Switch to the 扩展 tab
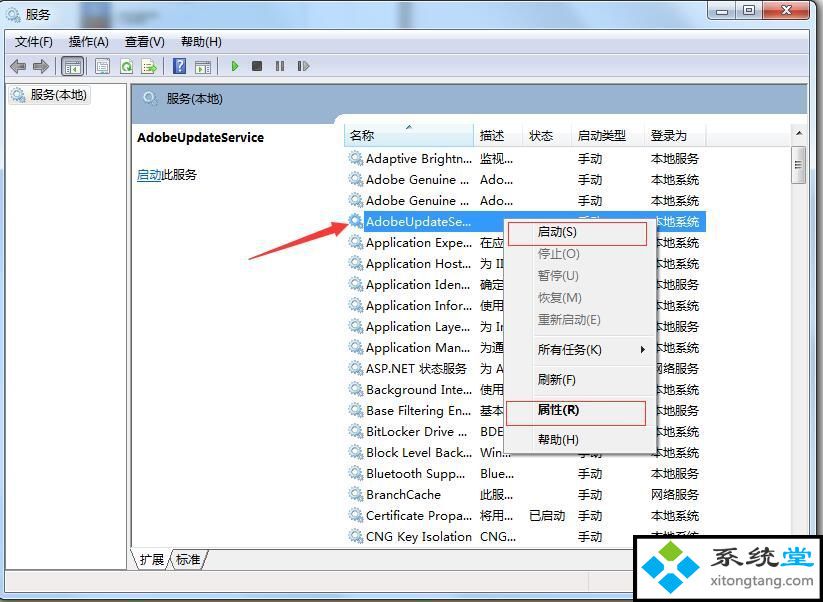The image size is (823, 602). pos(151,559)
